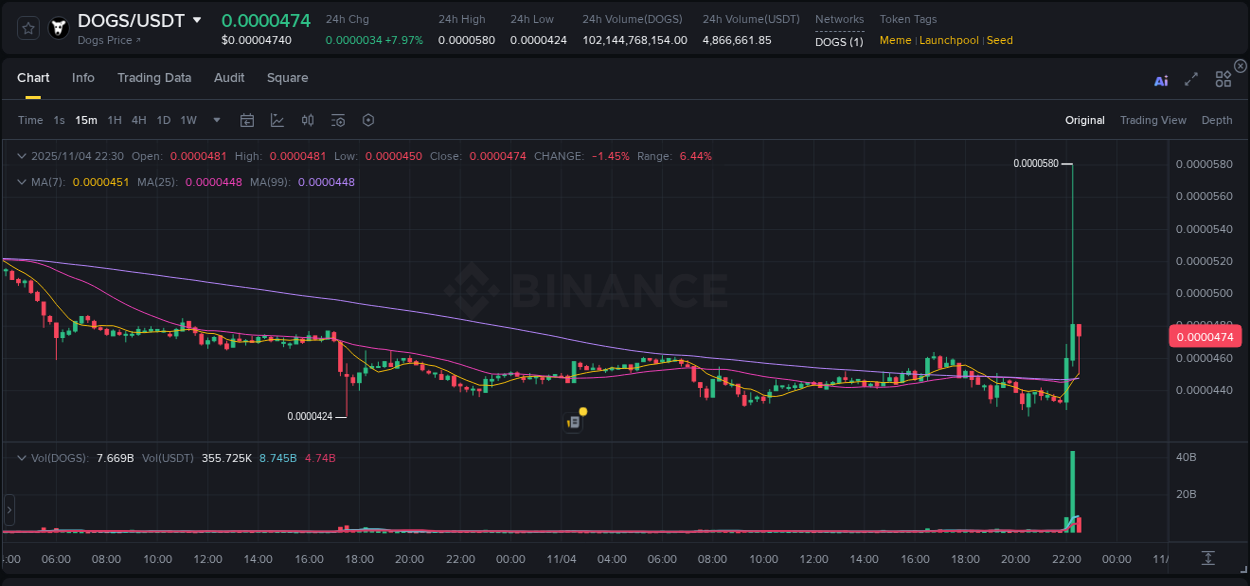Switch to the Trading Data tab
This screenshot has height=586, width=1250.
click(x=154, y=78)
